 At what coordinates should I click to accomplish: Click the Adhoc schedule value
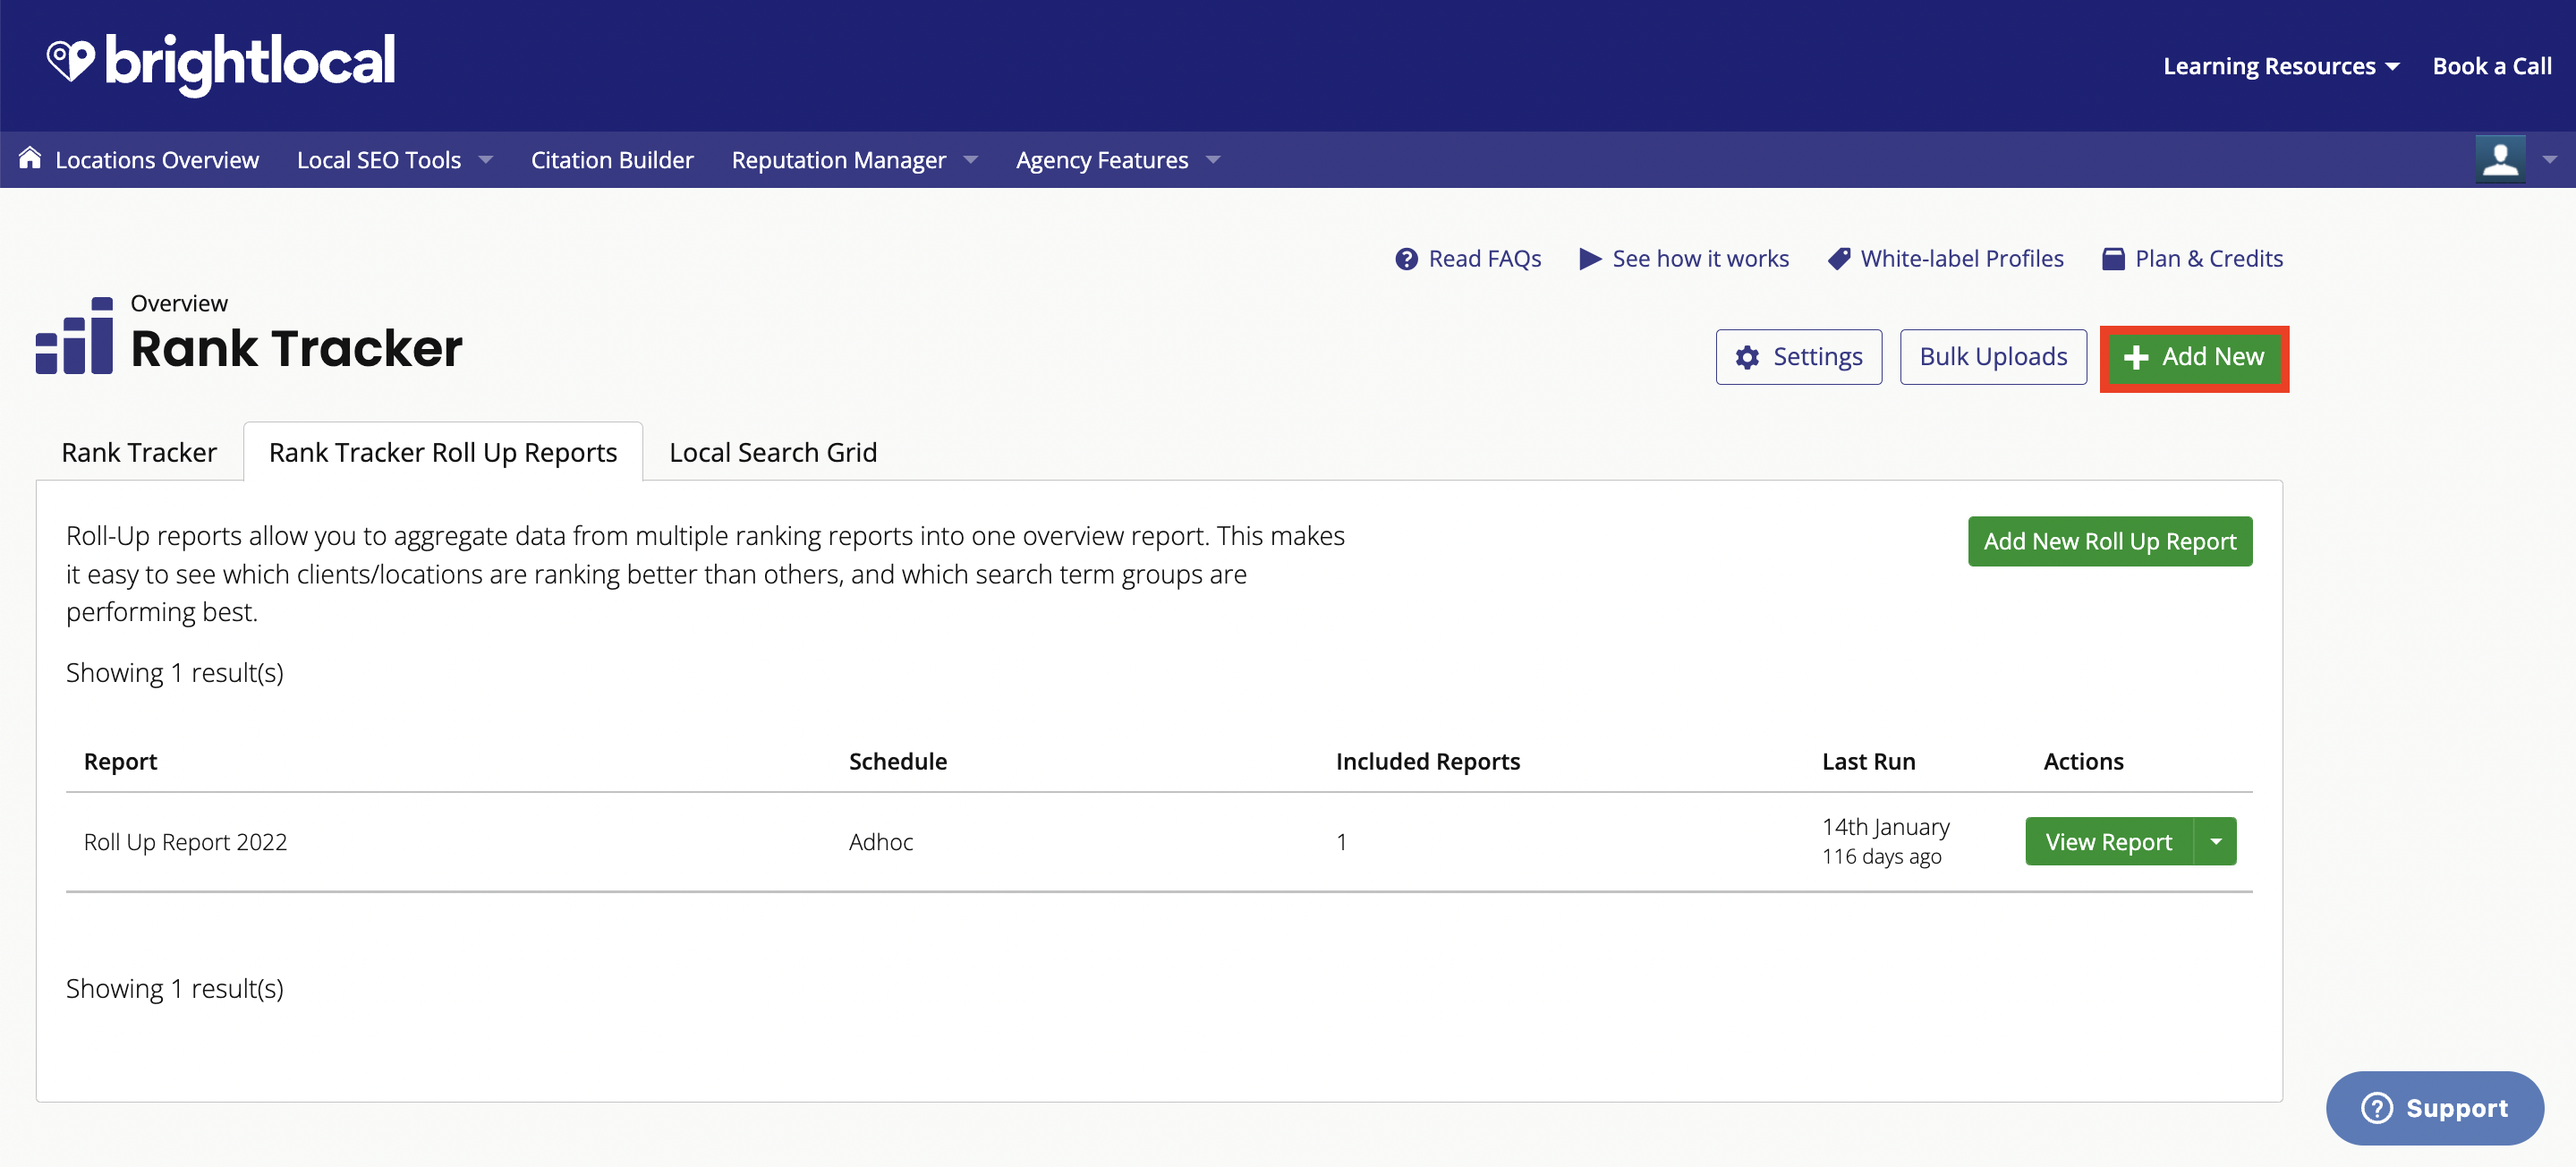880,842
